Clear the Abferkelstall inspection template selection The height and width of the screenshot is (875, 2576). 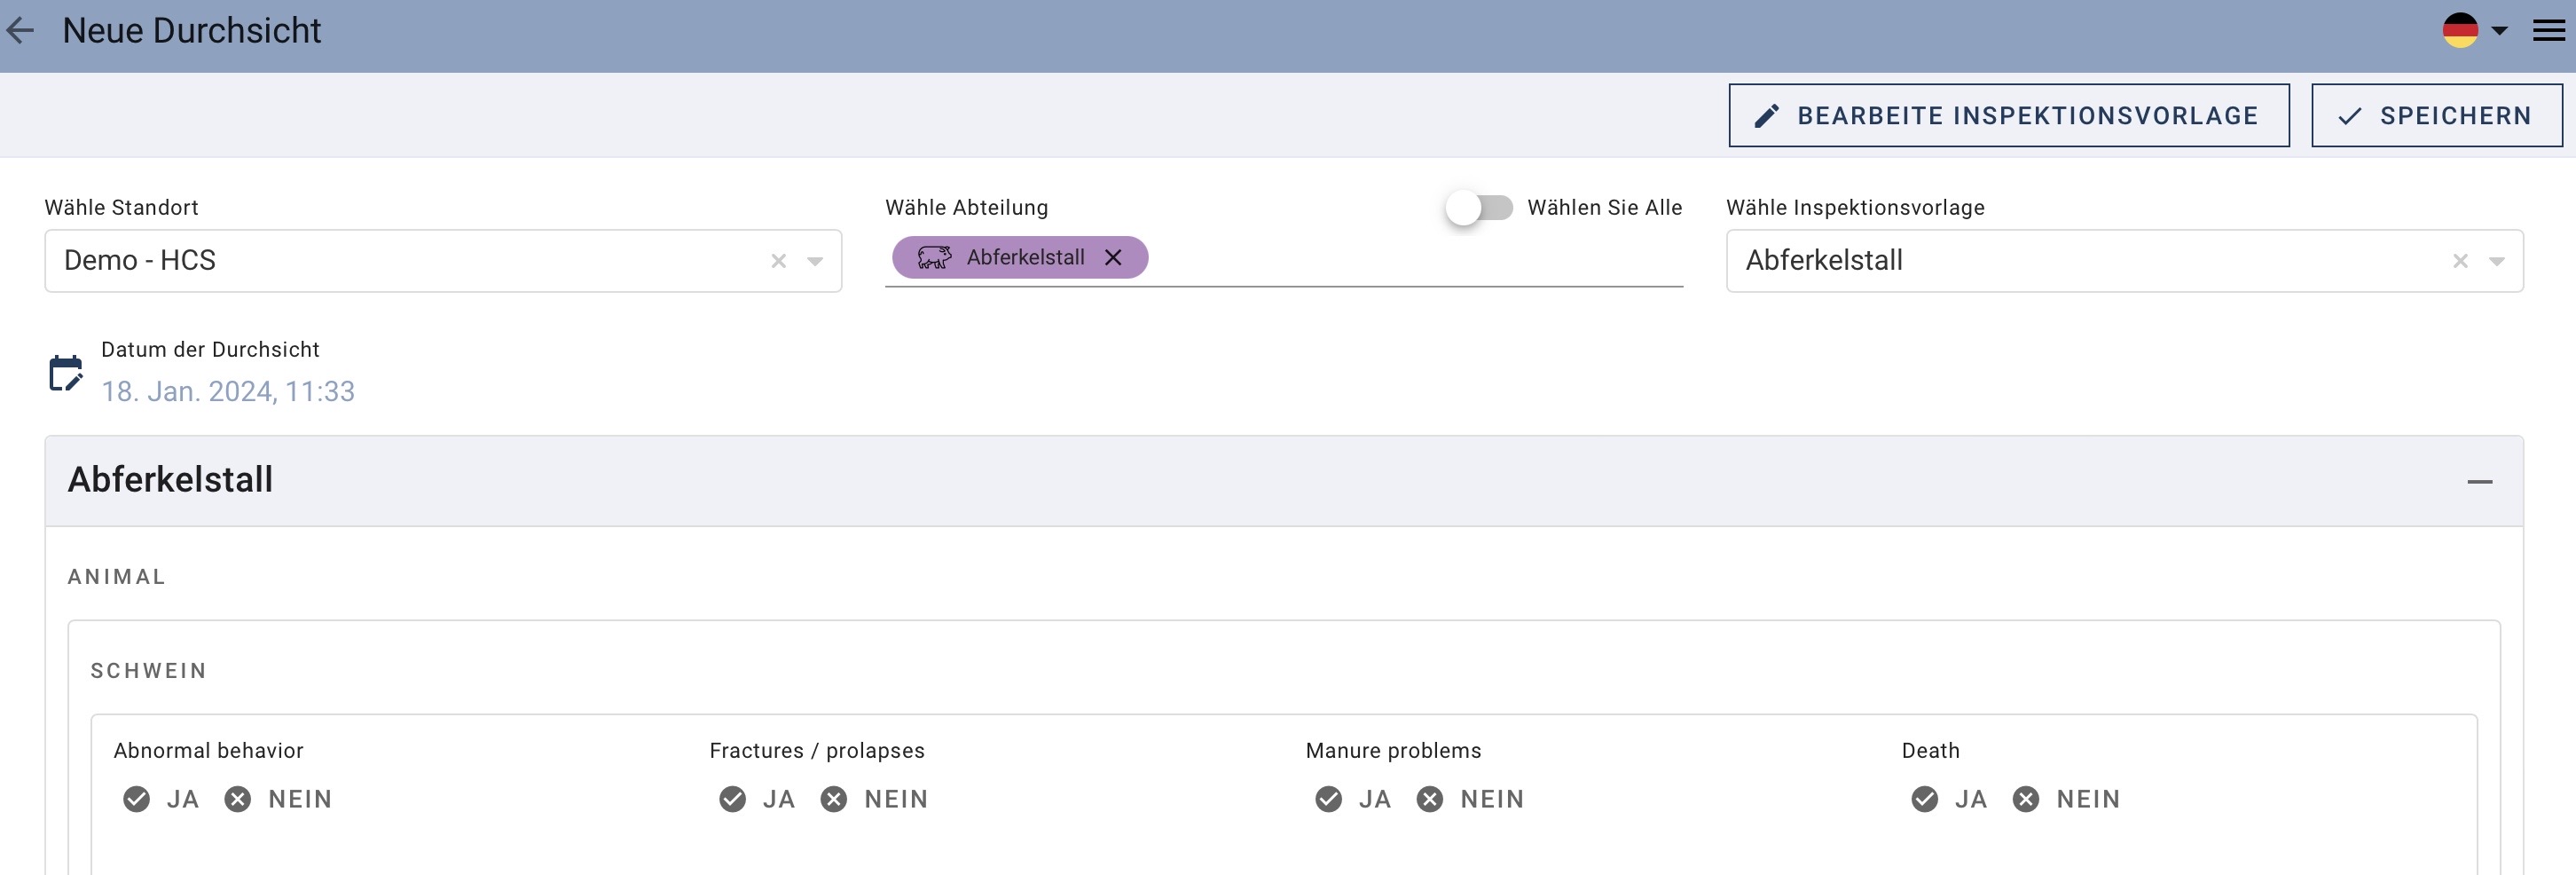2460,261
